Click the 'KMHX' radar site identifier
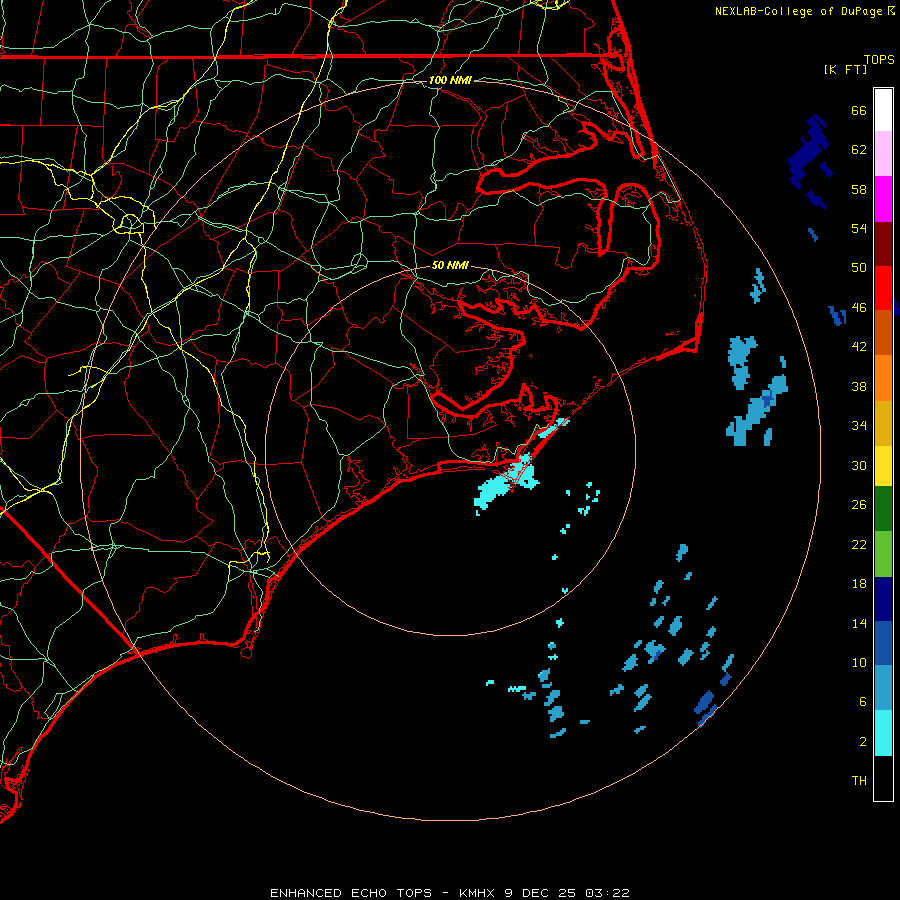This screenshot has height=900, width=900. coord(476,893)
